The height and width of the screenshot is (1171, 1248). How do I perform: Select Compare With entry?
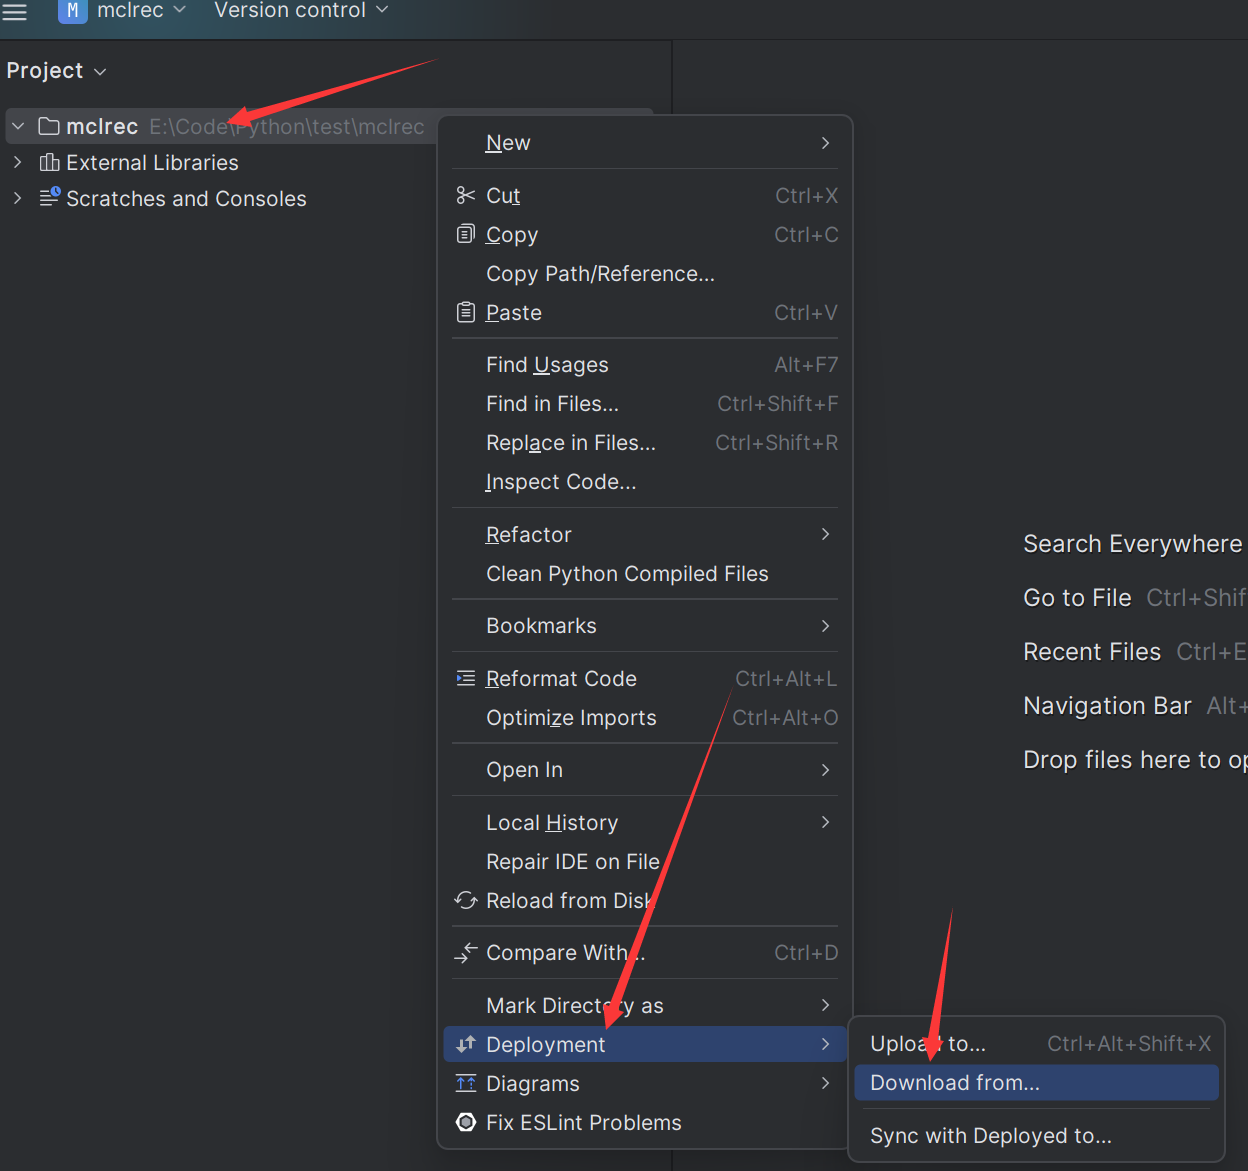(x=645, y=953)
